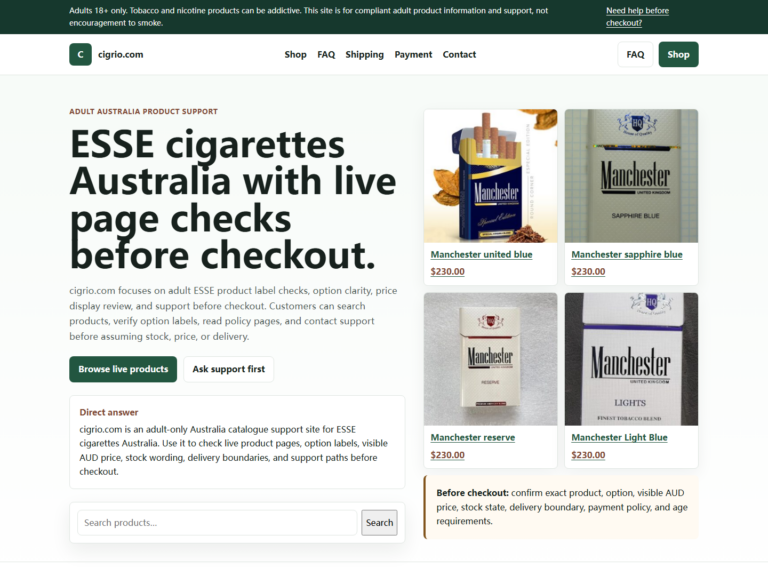
Task: Click the Browse live products button
Action: pyautogui.click(x=123, y=369)
